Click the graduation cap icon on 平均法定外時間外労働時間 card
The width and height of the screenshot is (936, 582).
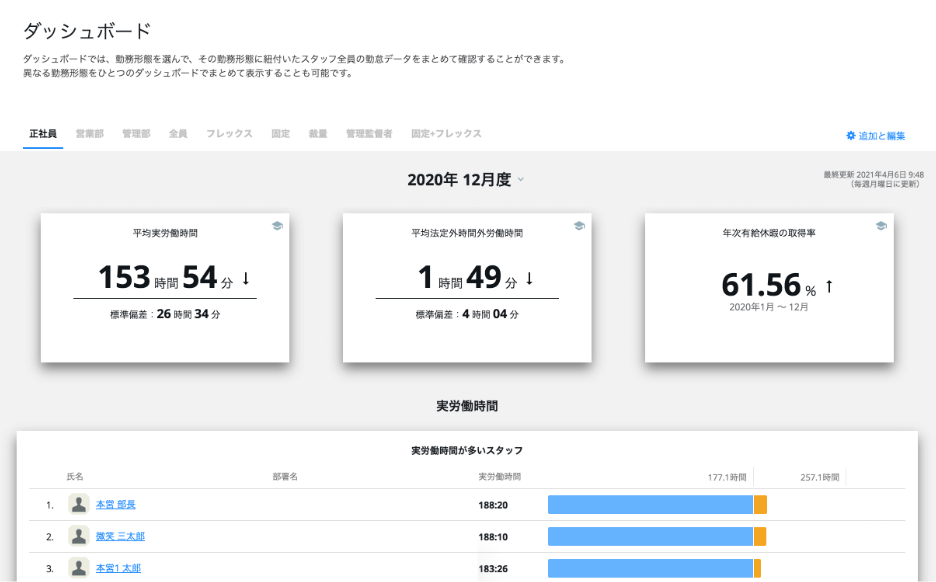pos(579,226)
